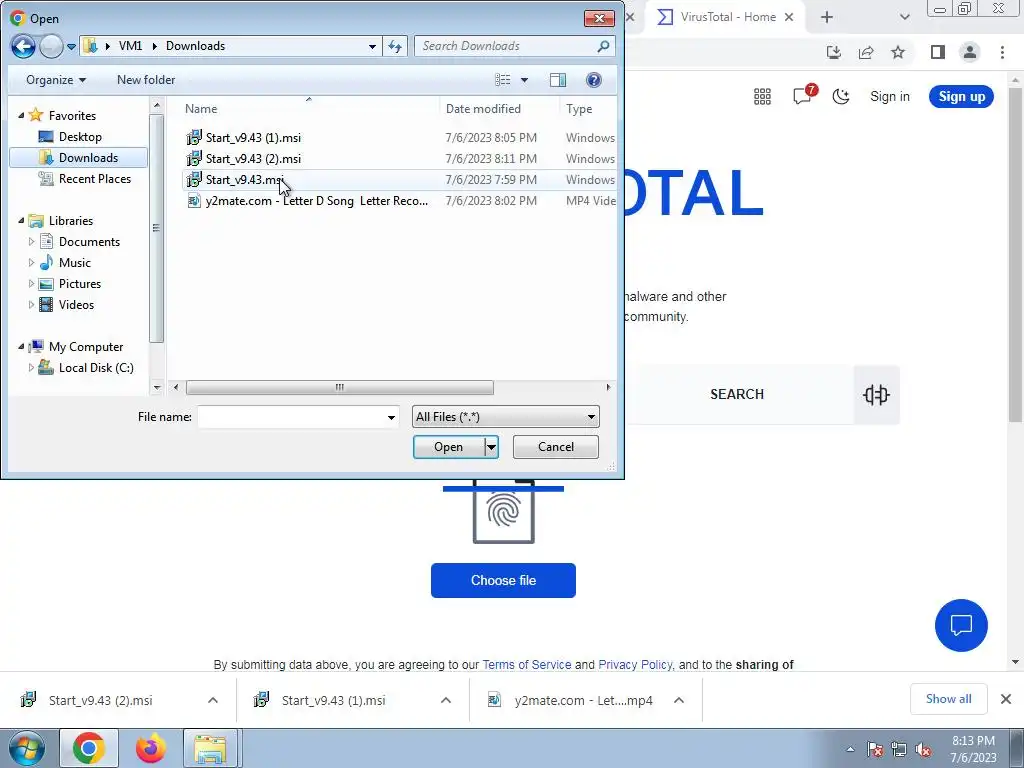Select My Computer in the navigation pane

coord(86,347)
